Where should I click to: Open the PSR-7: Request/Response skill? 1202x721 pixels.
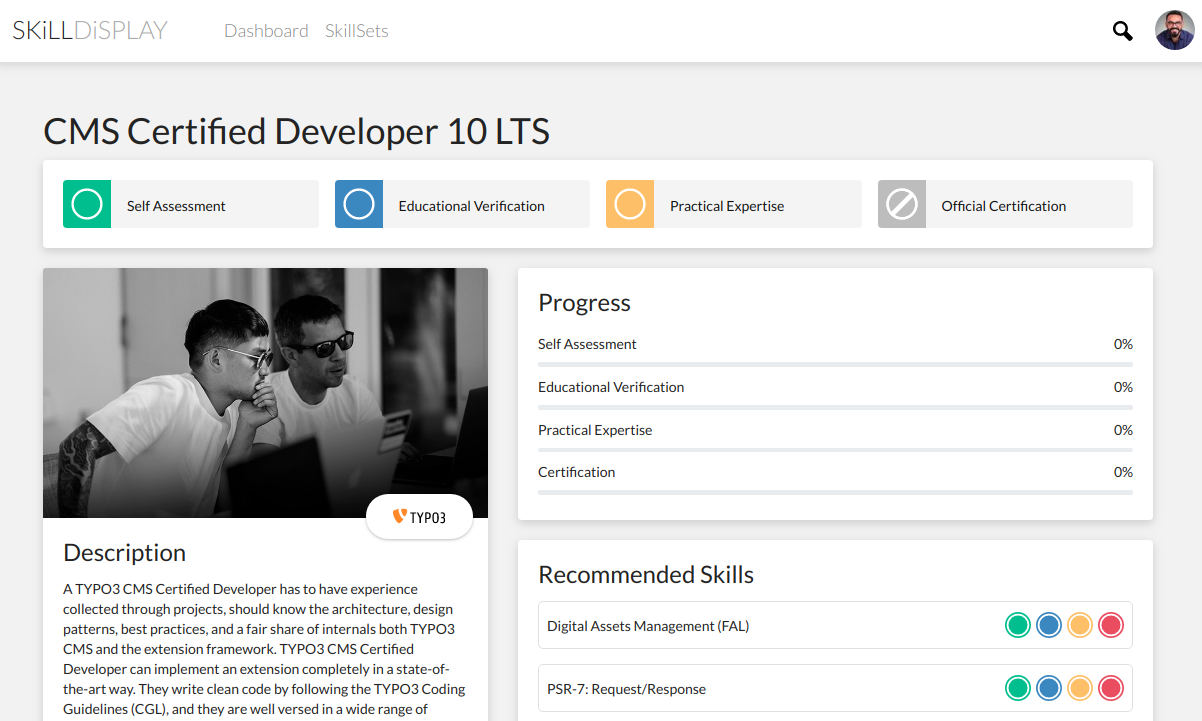[626, 688]
